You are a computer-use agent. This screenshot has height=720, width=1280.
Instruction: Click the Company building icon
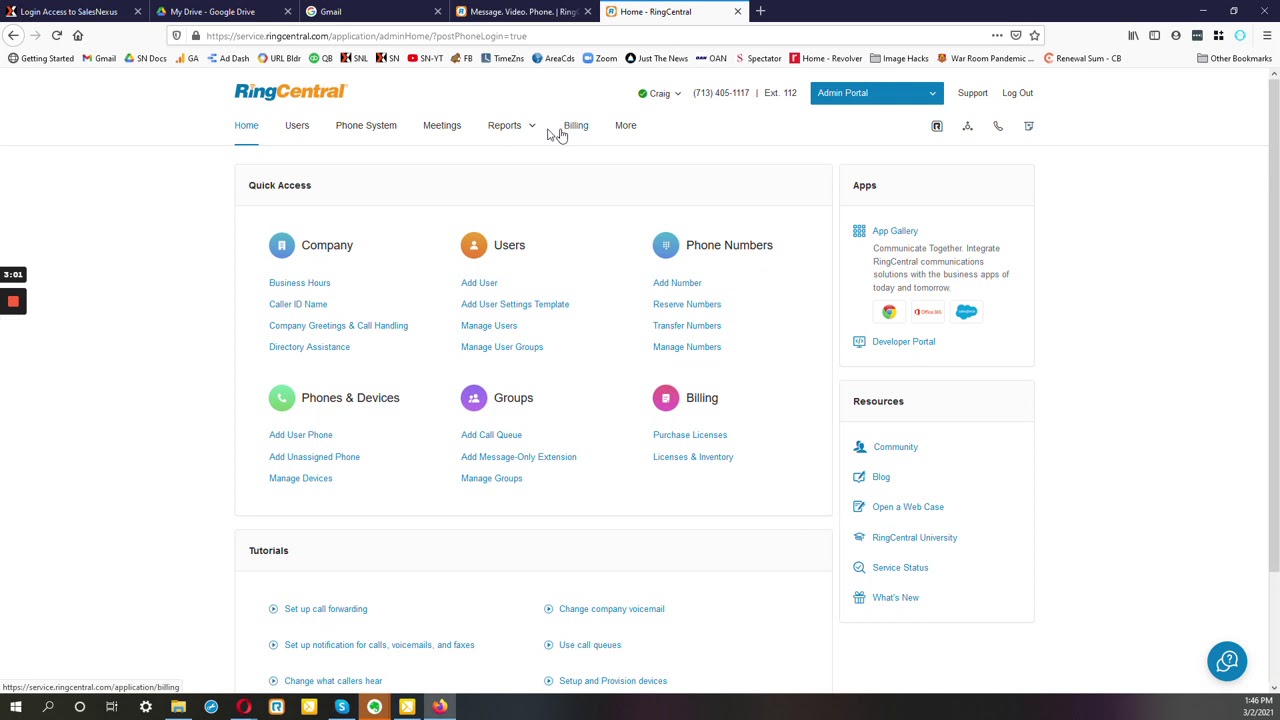[282, 245]
